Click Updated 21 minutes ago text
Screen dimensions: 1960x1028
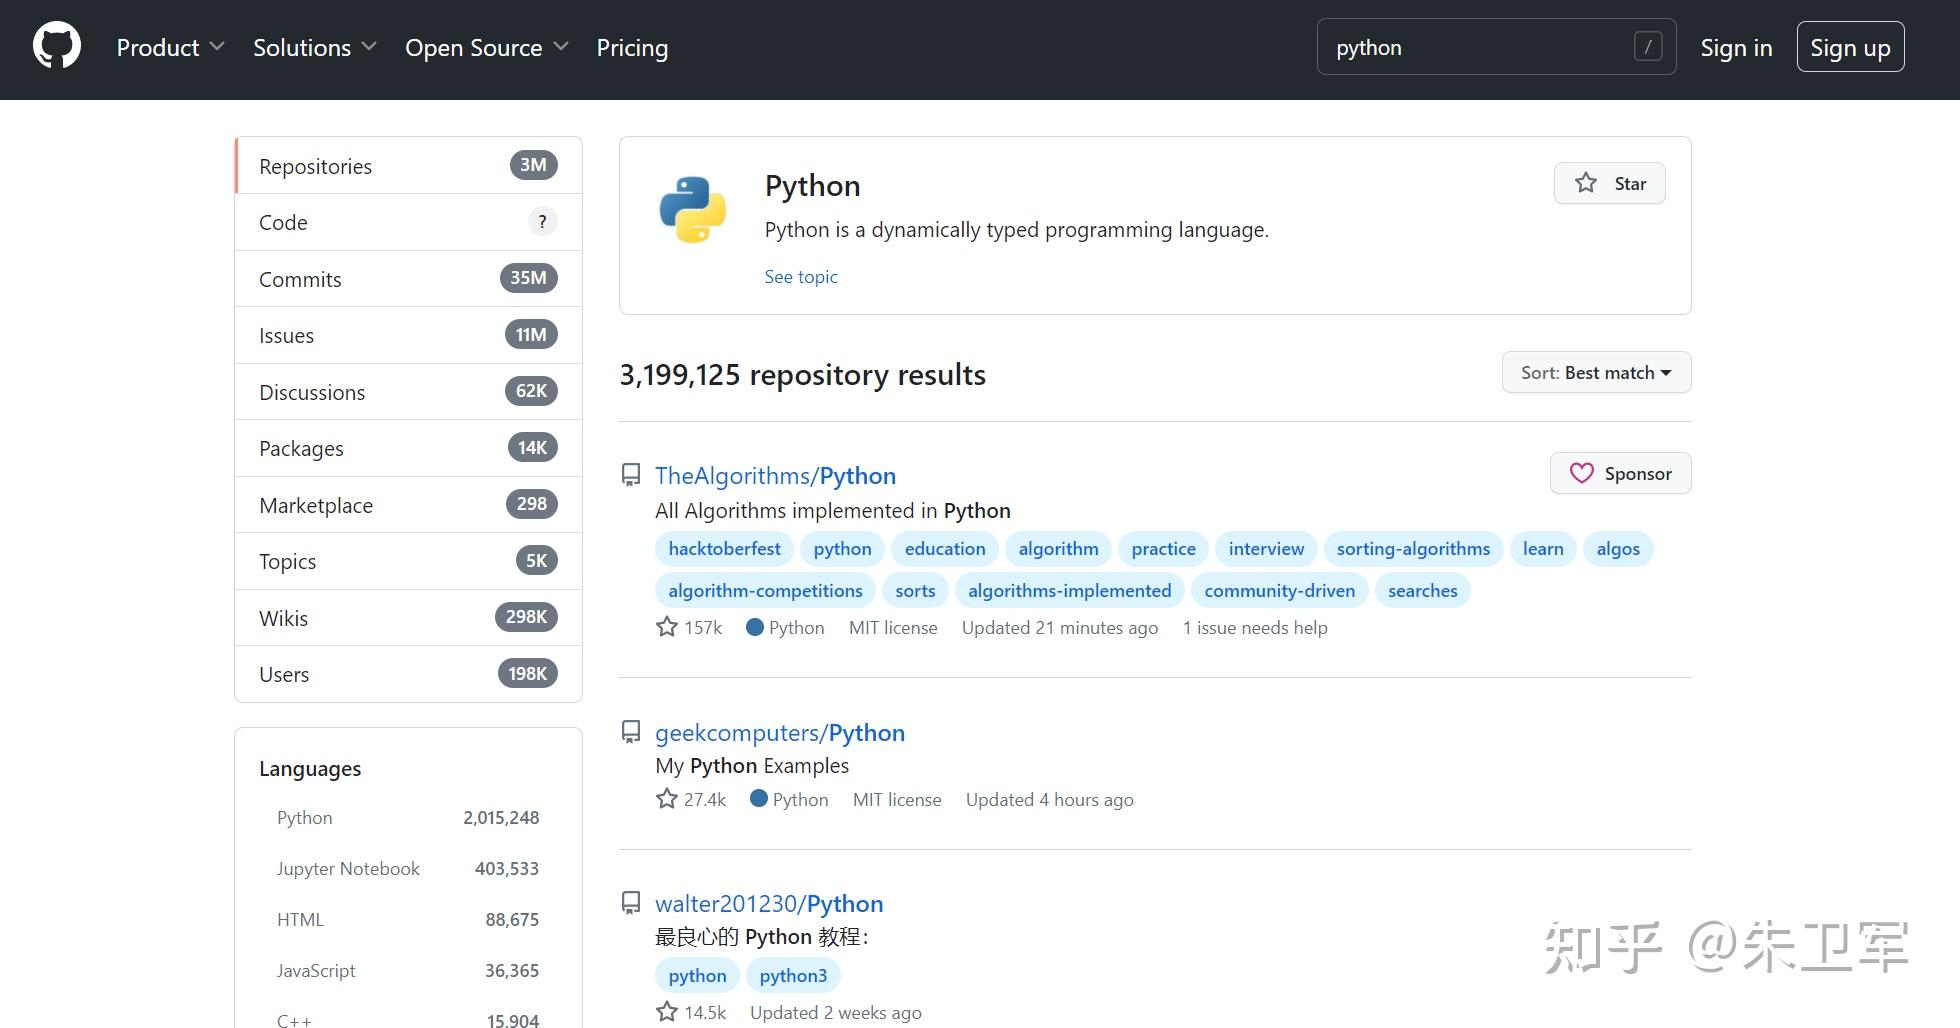[1060, 627]
